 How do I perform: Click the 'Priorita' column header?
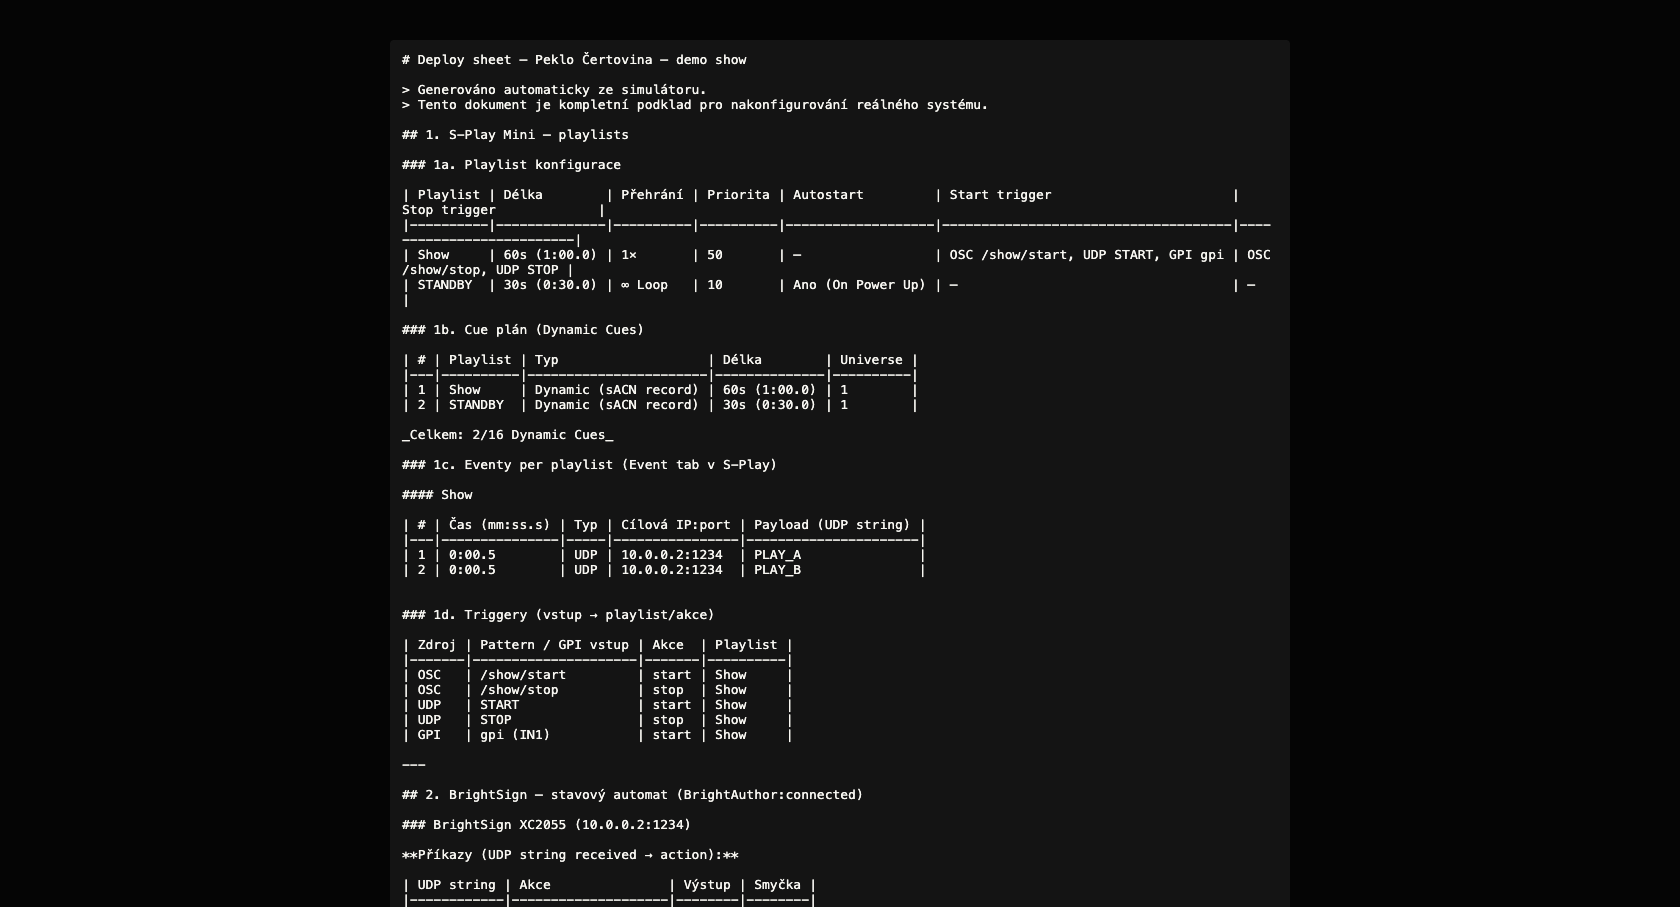(x=738, y=195)
